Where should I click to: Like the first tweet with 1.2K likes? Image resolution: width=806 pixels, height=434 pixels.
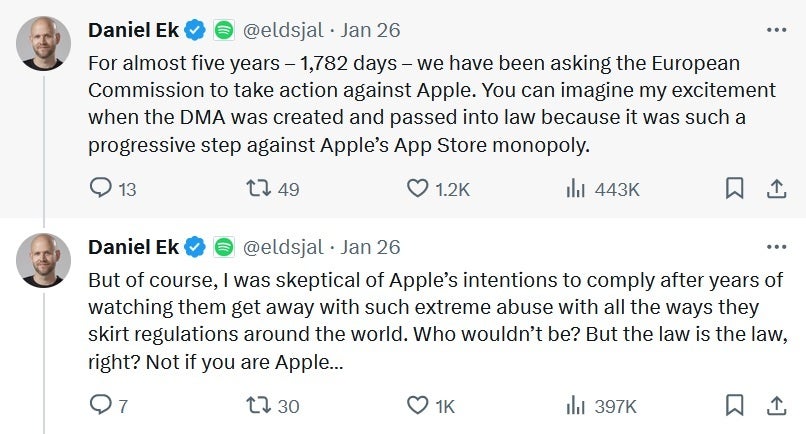[418, 188]
